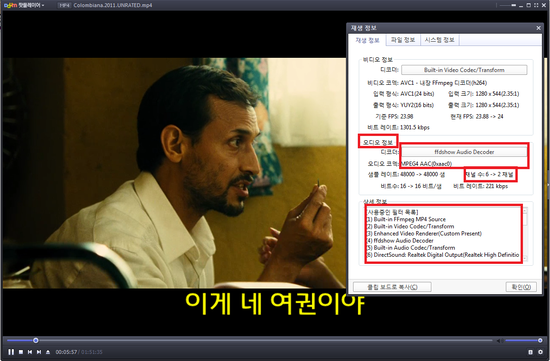Click the 확인 button in the dialog

coord(521,287)
